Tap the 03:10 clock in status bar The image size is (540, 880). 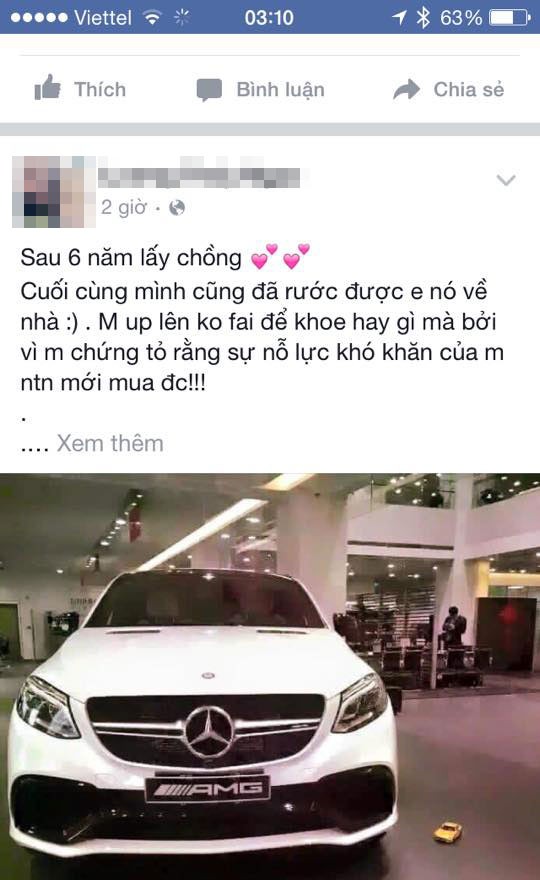point(269,17)
